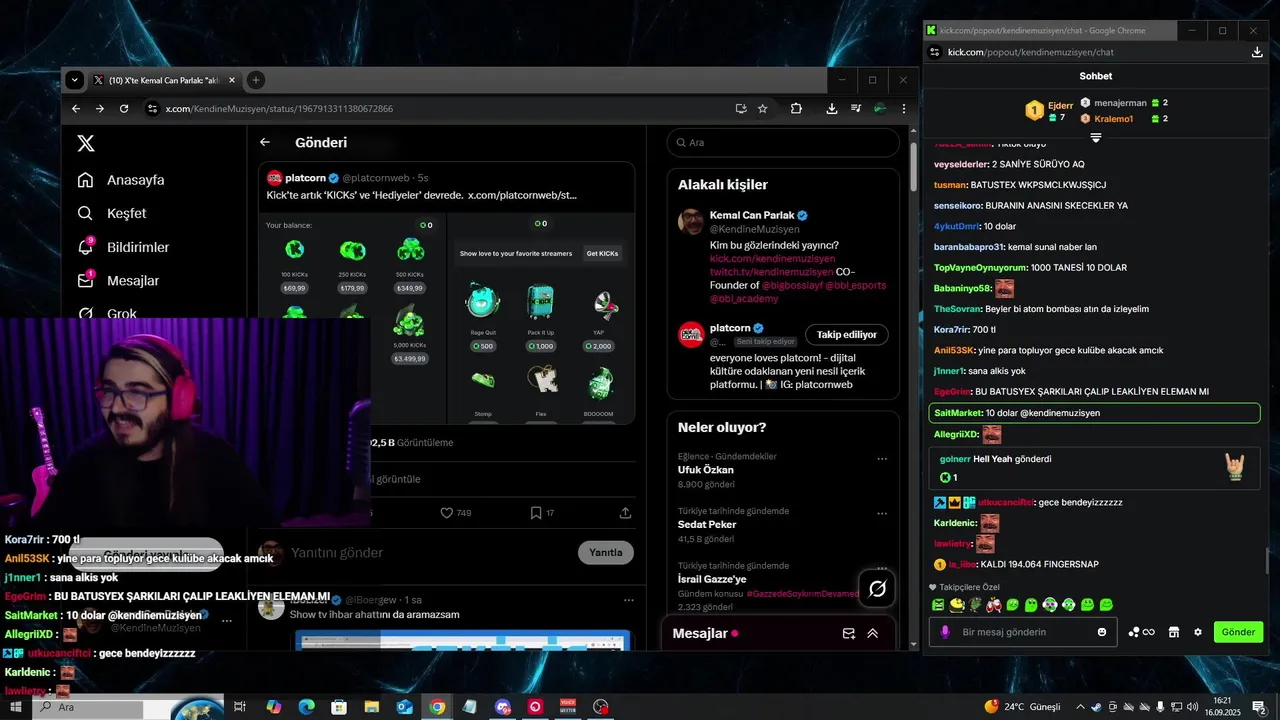This screenshot has height=720, width=1280.
Task: Open a new browser tab
Action: [256, 80]
